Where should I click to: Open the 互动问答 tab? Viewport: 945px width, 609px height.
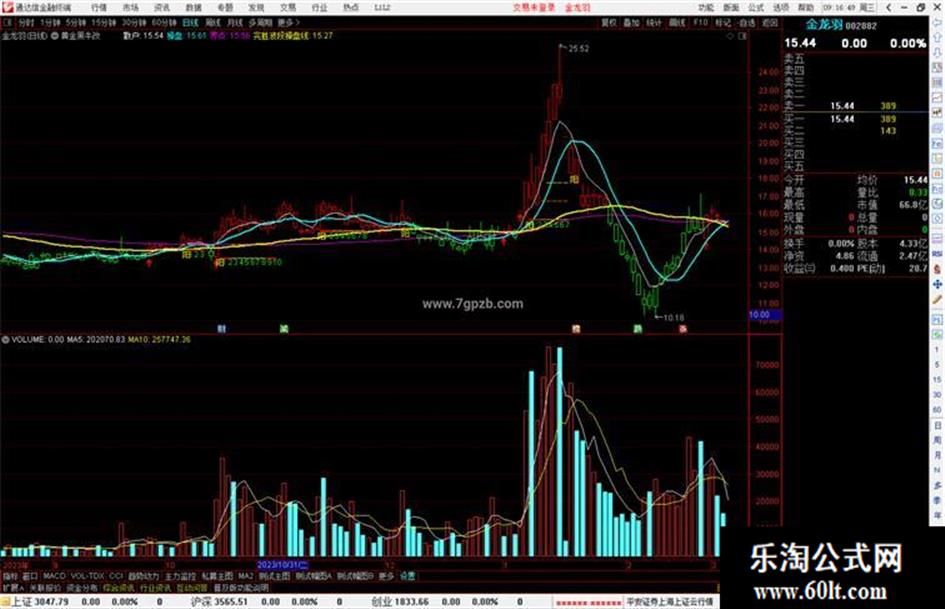point(192,587)
